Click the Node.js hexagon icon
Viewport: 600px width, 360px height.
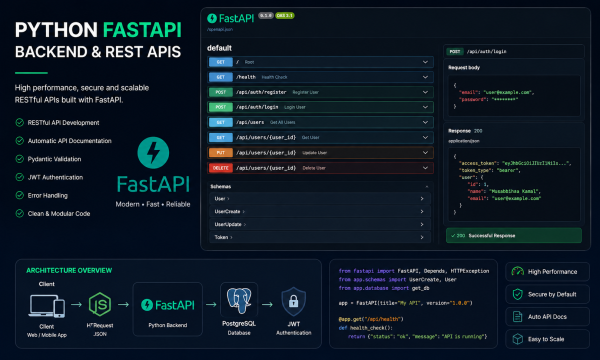[x=100, y=304]
